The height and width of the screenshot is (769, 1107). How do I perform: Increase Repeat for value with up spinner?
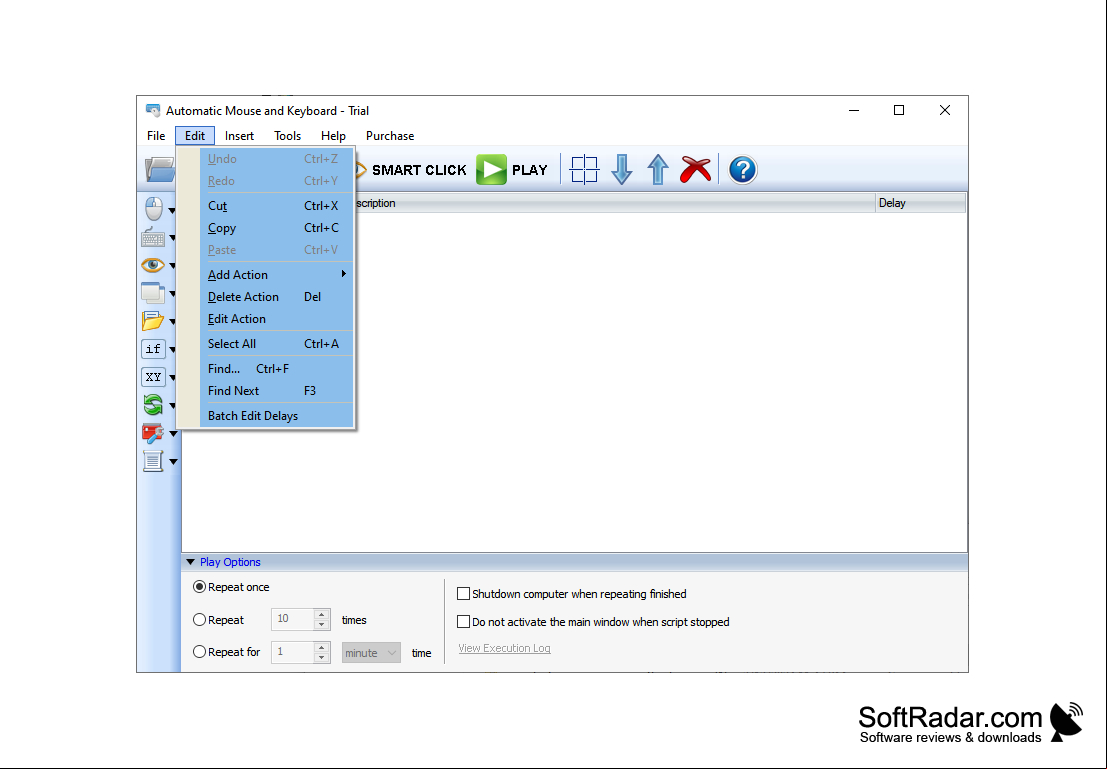coord(321,647)
